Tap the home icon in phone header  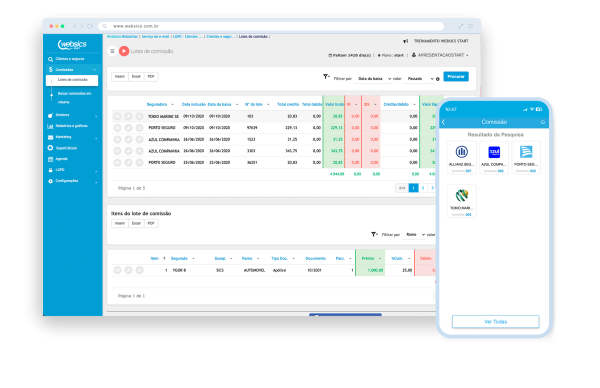click(x=542, y=122)
